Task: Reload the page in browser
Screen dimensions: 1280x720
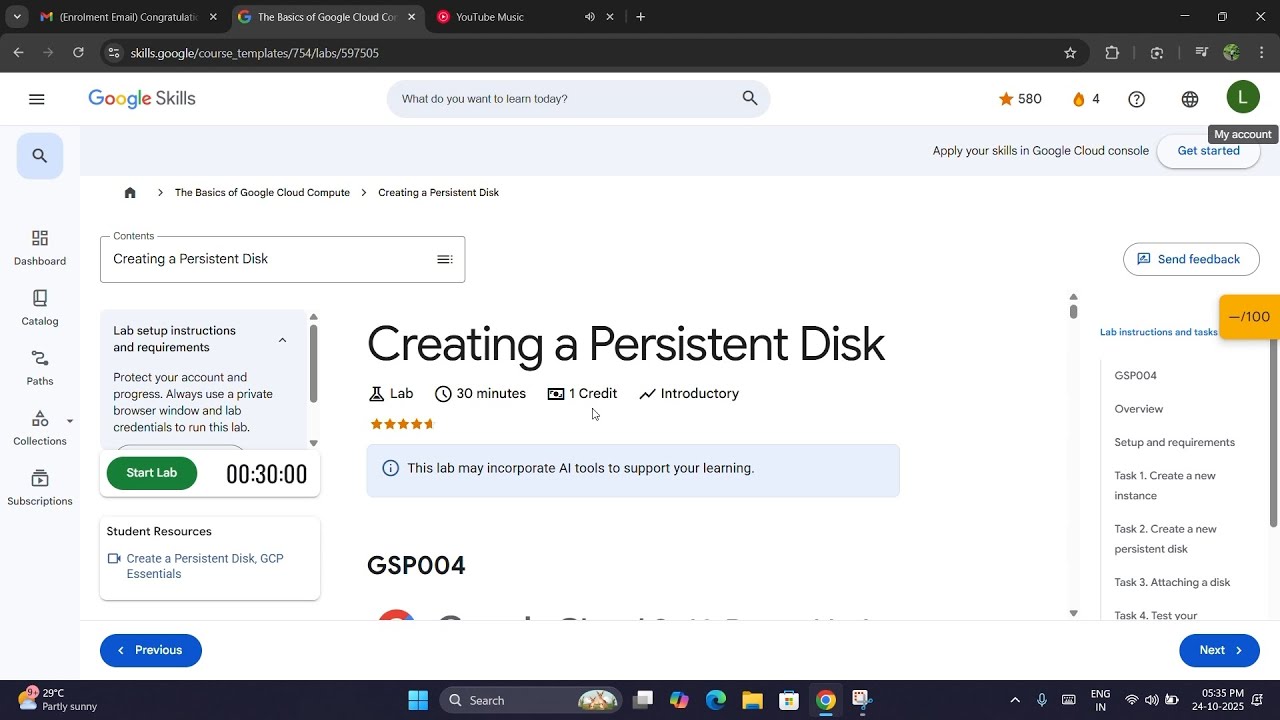Action: coord(78,53)
